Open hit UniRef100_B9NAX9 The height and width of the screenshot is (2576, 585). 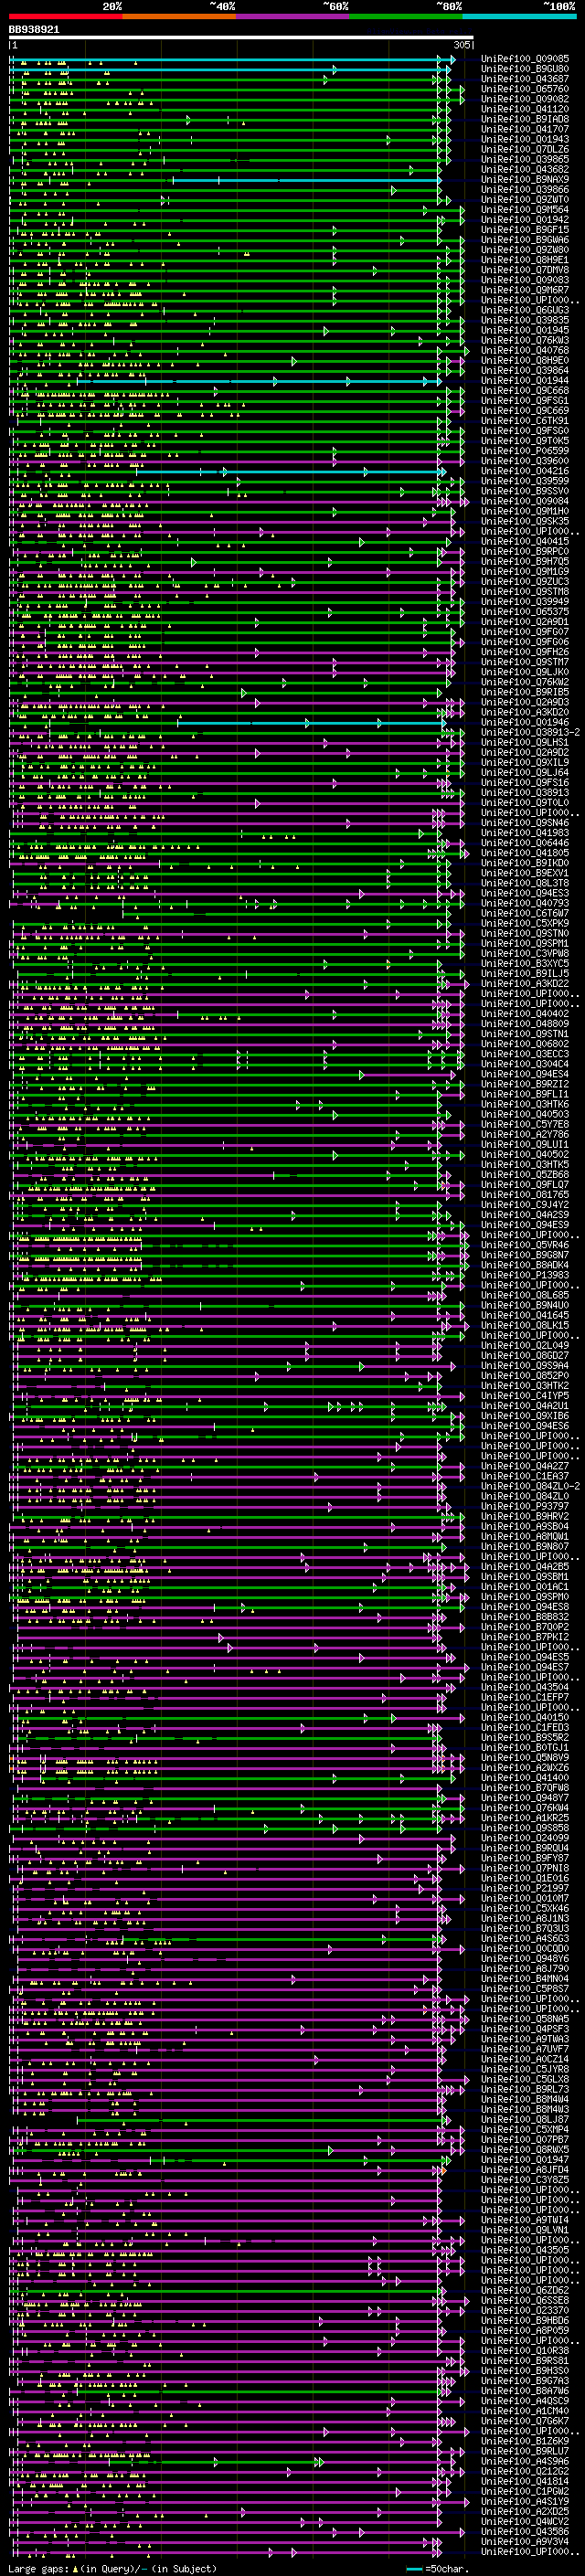tap(525, 179)
